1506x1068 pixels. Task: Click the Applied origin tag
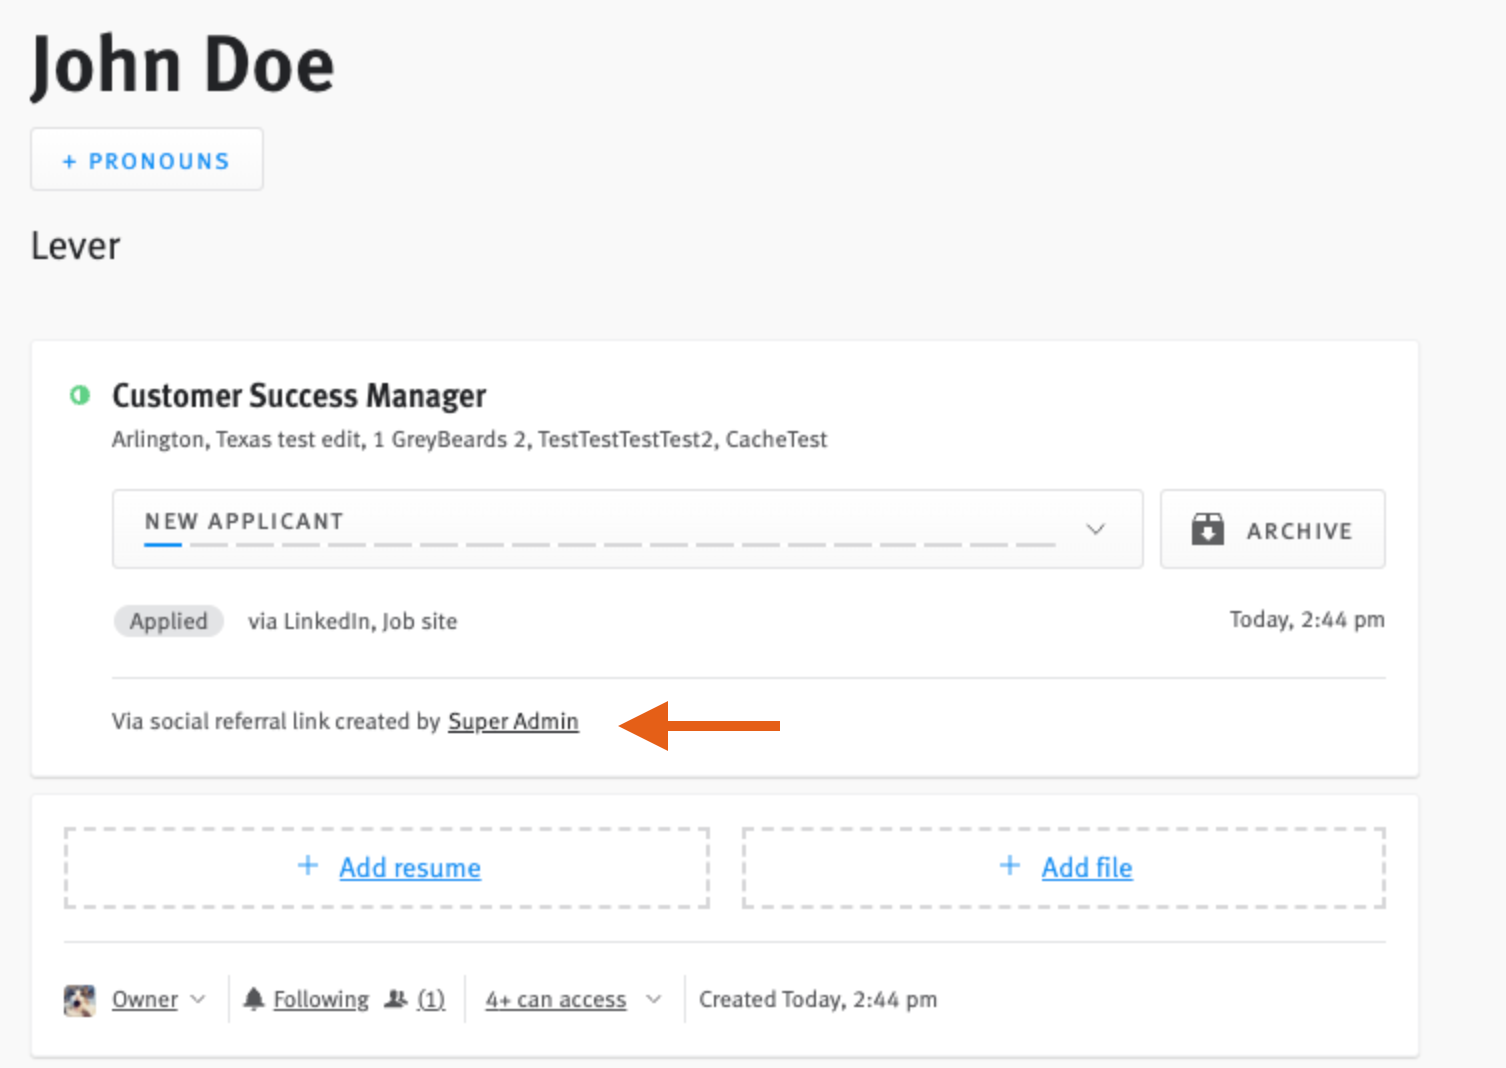tap(168, 621)
